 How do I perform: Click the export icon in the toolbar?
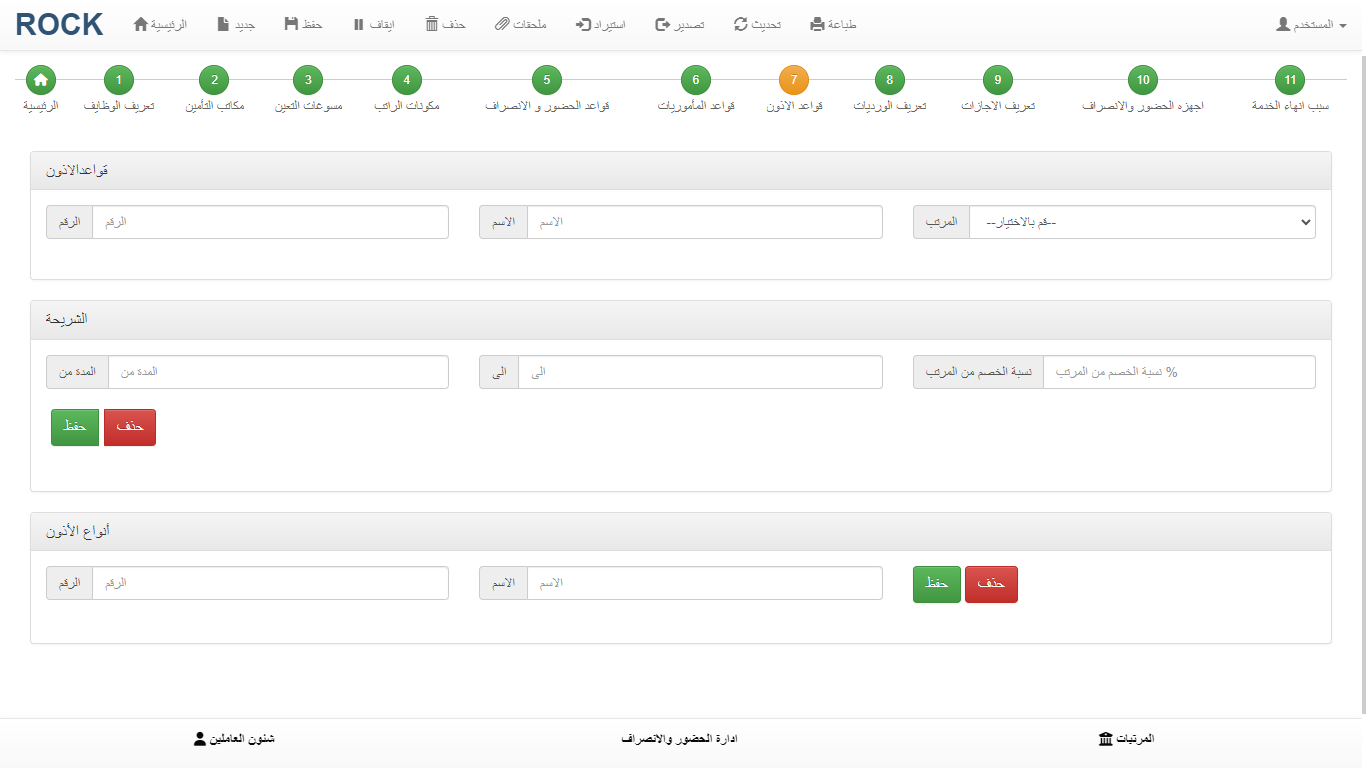(662, 24)
